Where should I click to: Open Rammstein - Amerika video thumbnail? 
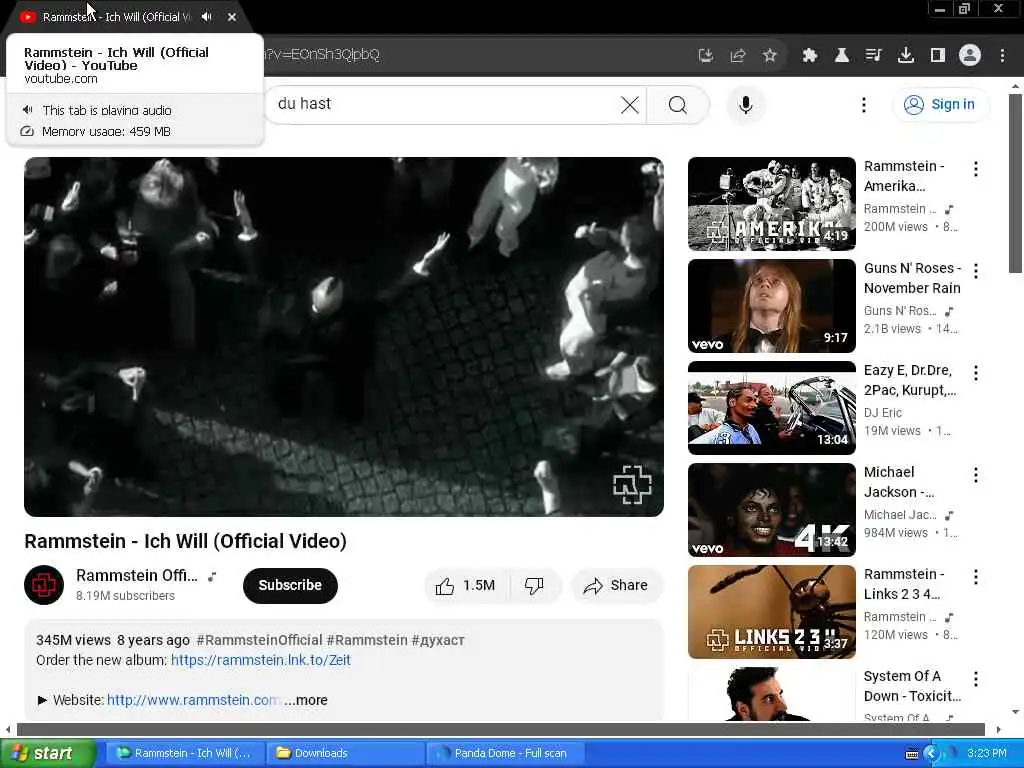[x=771, y=204]
